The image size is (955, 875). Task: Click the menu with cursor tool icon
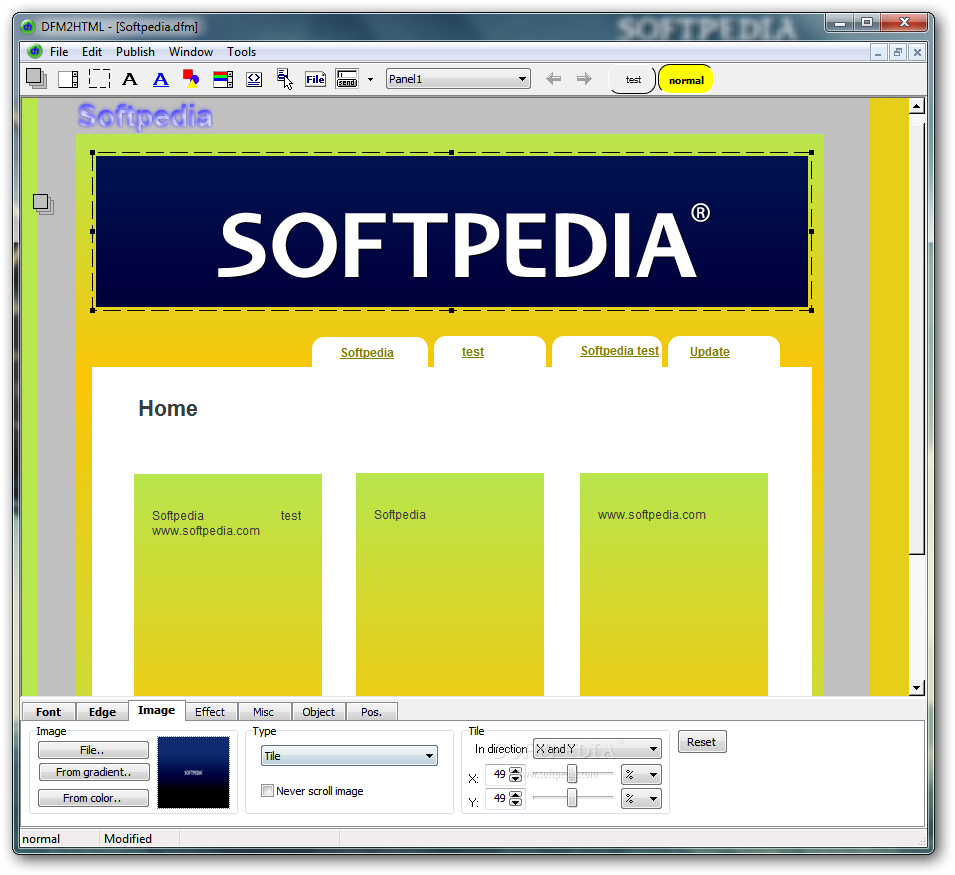tap(284, 79)
